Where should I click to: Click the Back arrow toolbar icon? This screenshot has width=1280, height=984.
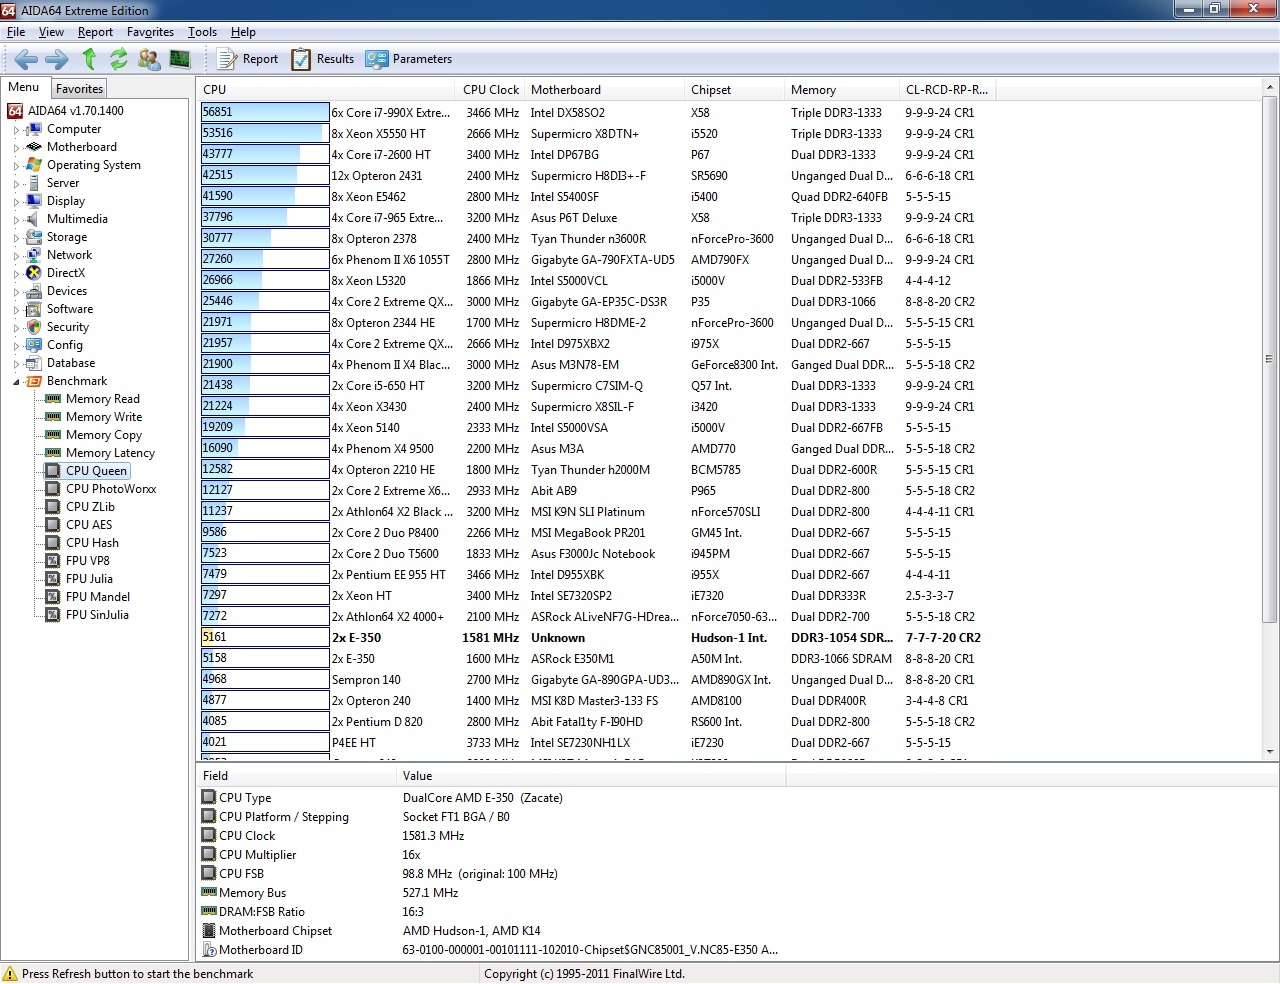(27, 59)
